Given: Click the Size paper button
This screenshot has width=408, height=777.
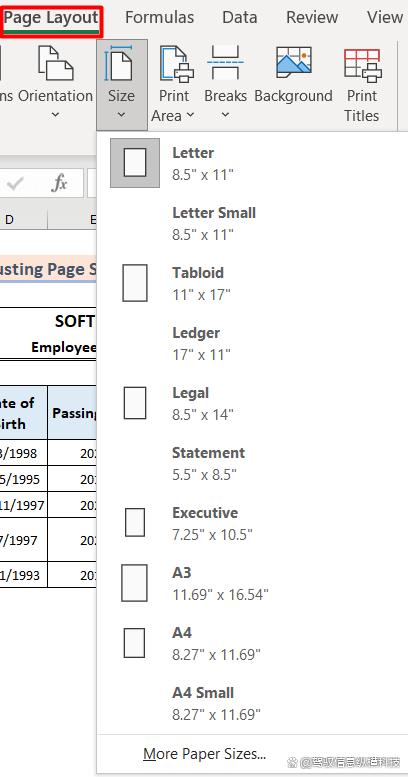Looking at the screenshot, I should [121, 82].
